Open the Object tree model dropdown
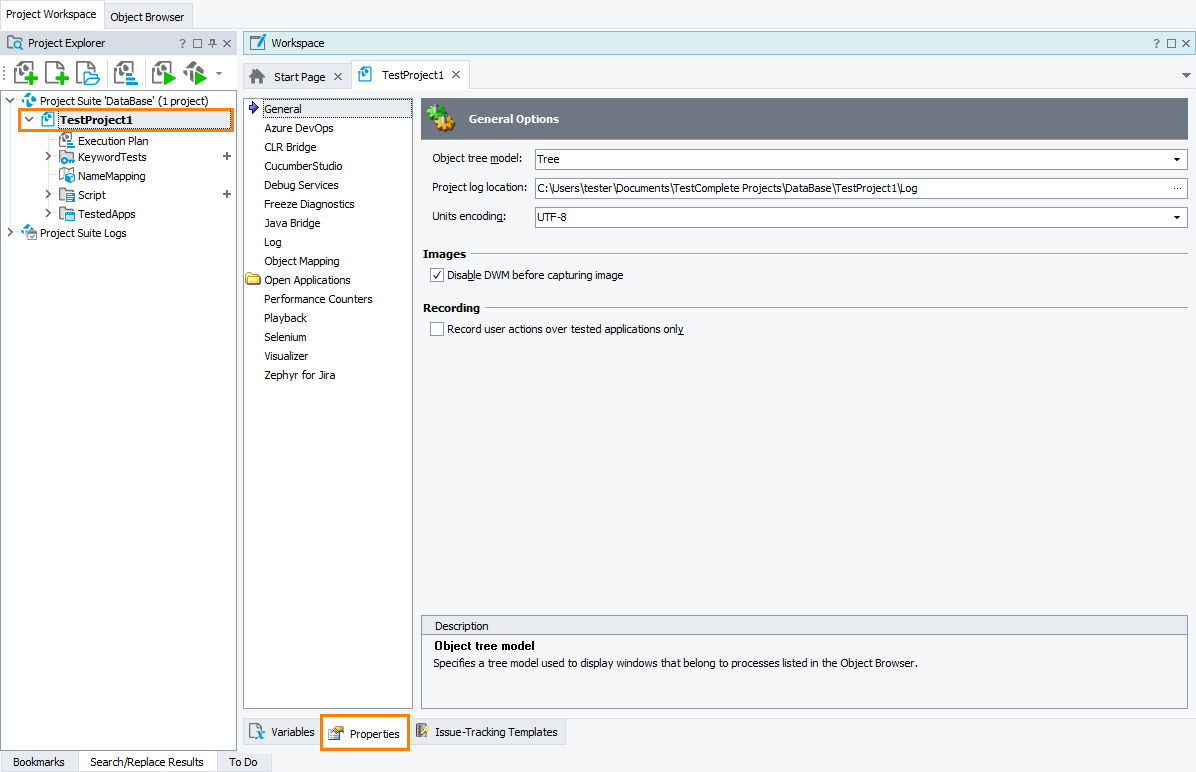Image resolution: width=1196 pixels, height=772 pixels. [x=1178, y=158]
